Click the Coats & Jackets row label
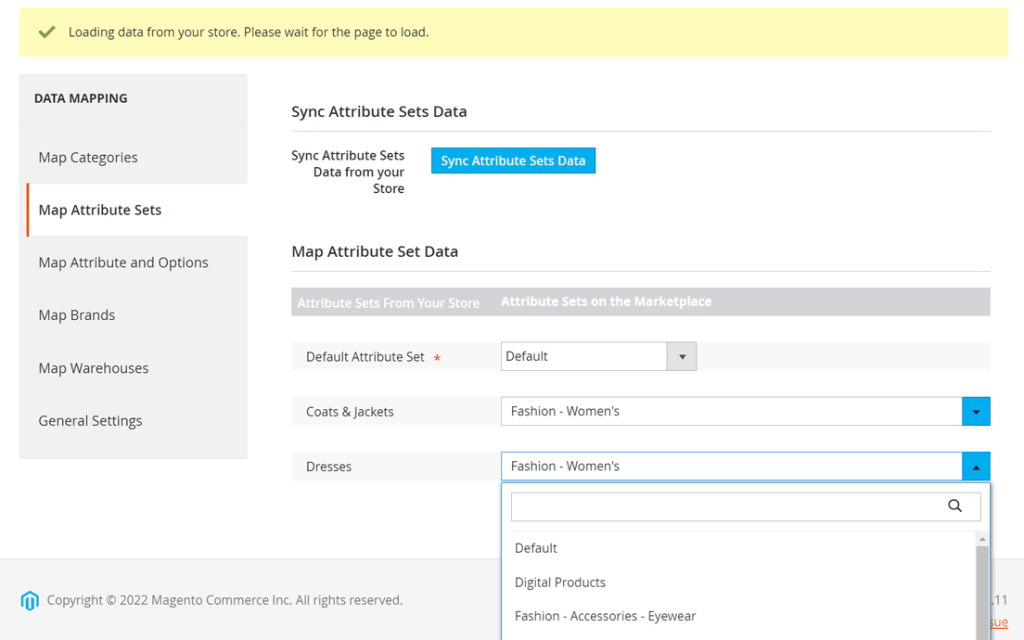Screen dimensions: 1024x640 click(x=350, y=412)
